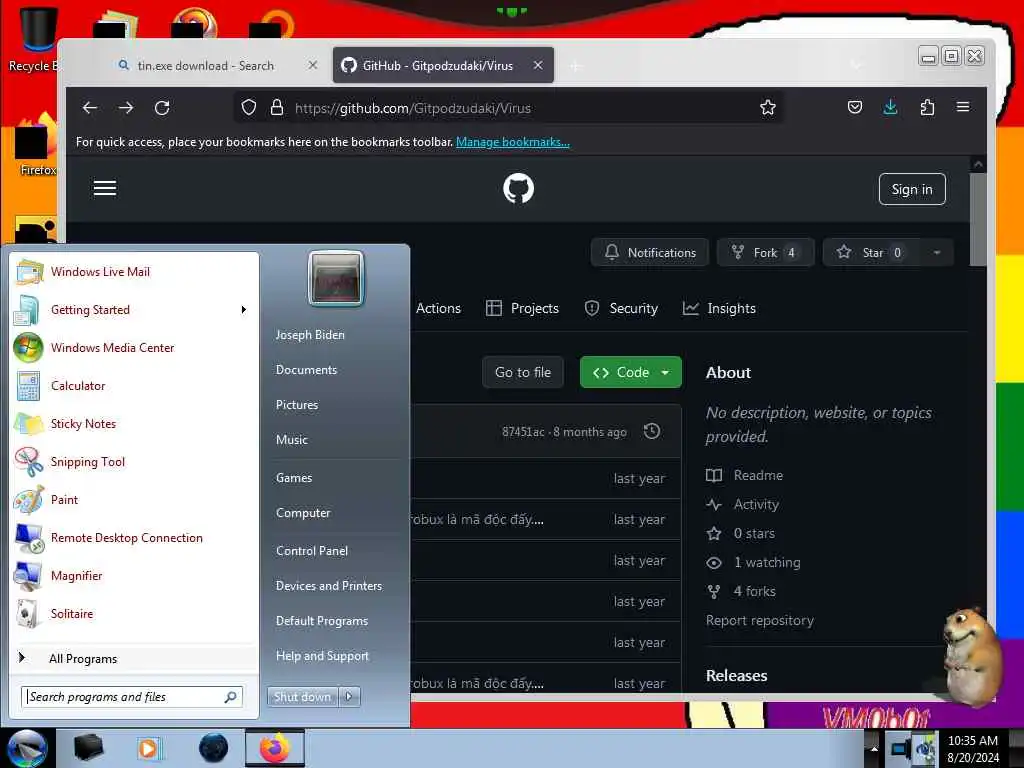The image size is (1024, 768).
Task: Bookmark this page with the star icon
Action: (x=768, y=107)
